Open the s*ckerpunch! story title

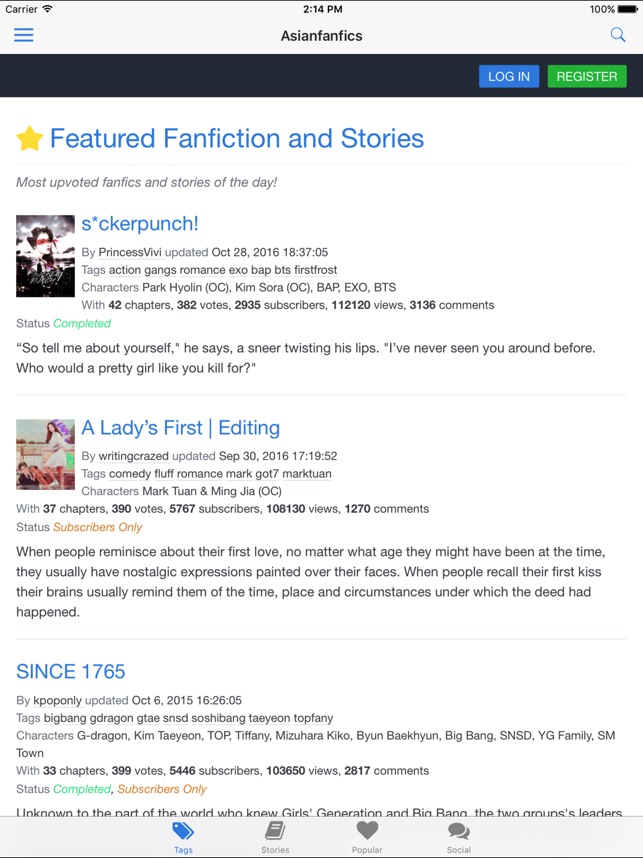140,223
